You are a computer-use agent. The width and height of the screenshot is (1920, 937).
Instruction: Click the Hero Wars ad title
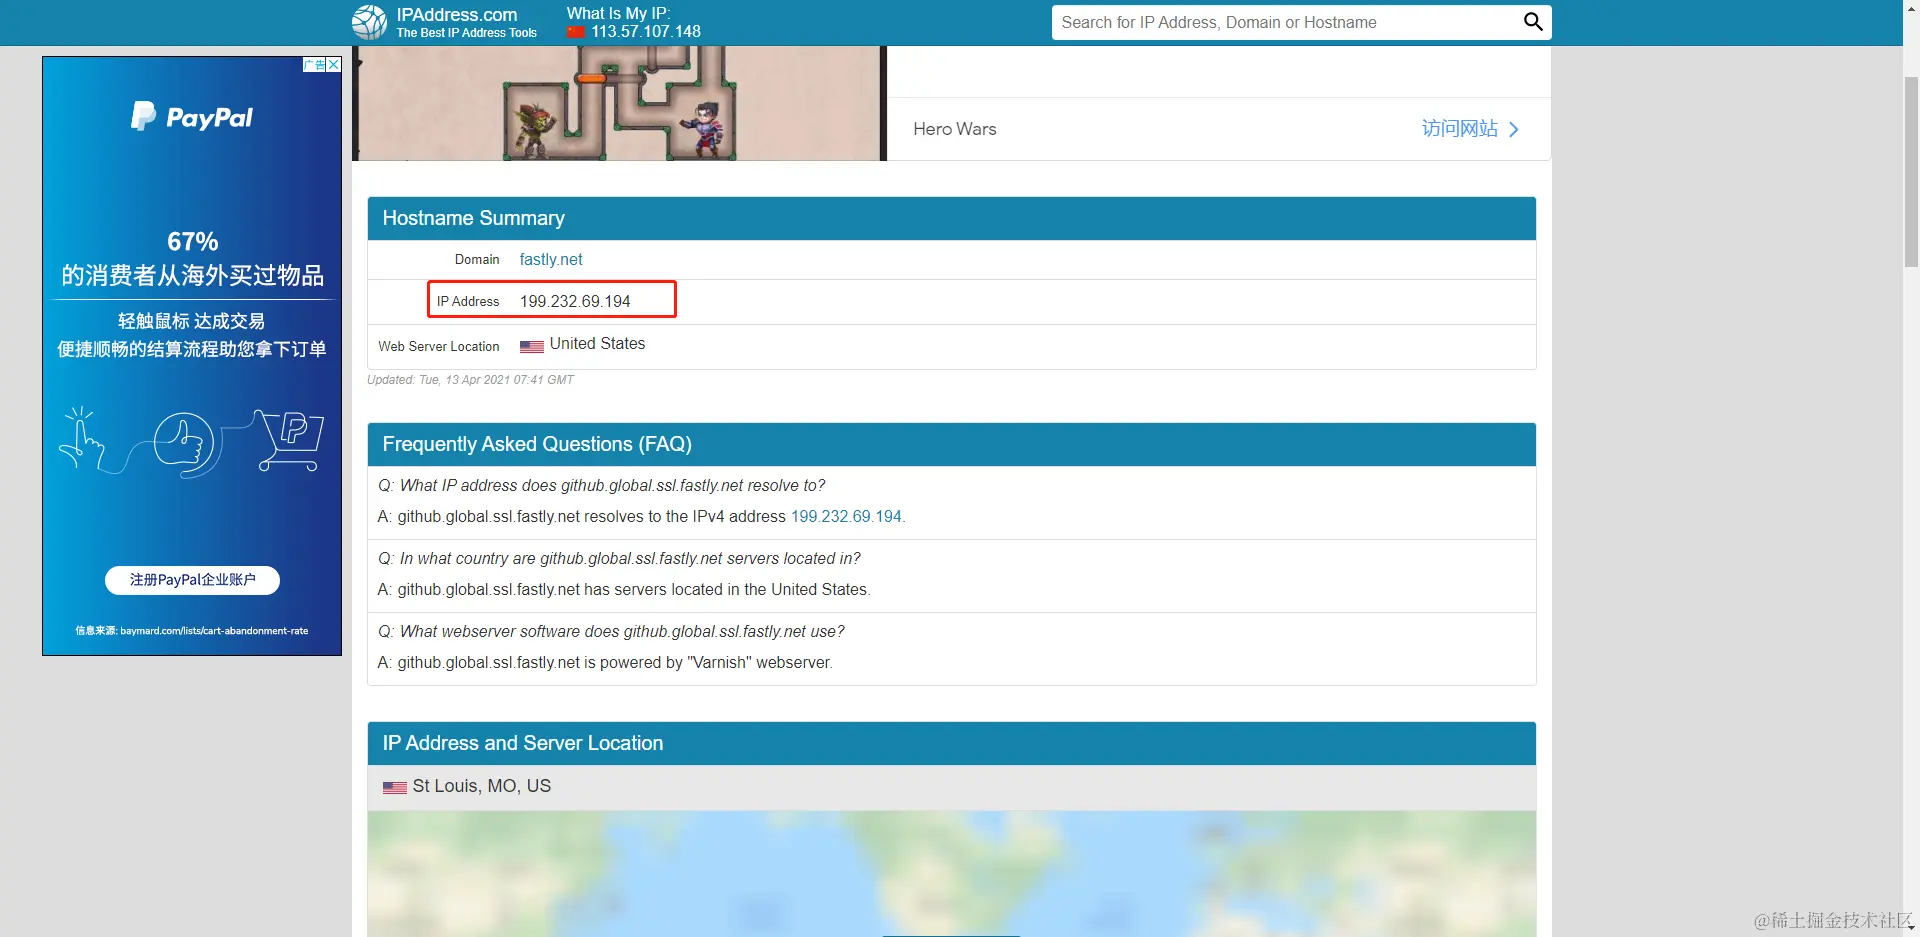pos(955,129)
